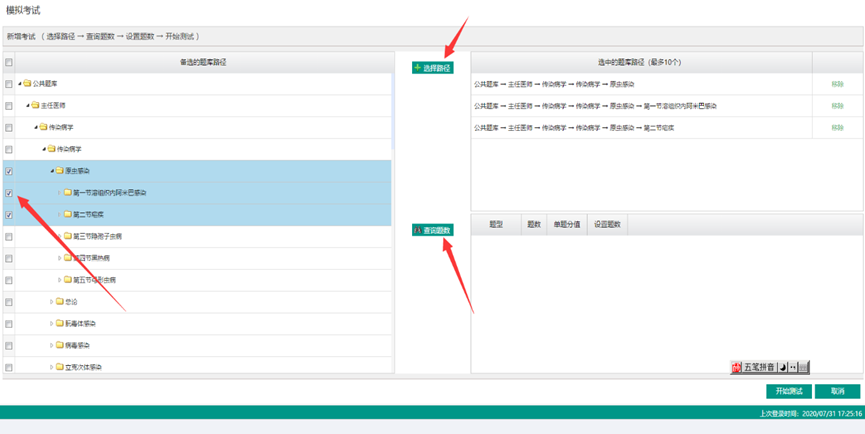Click the 查询题数 button

point(432,230)
